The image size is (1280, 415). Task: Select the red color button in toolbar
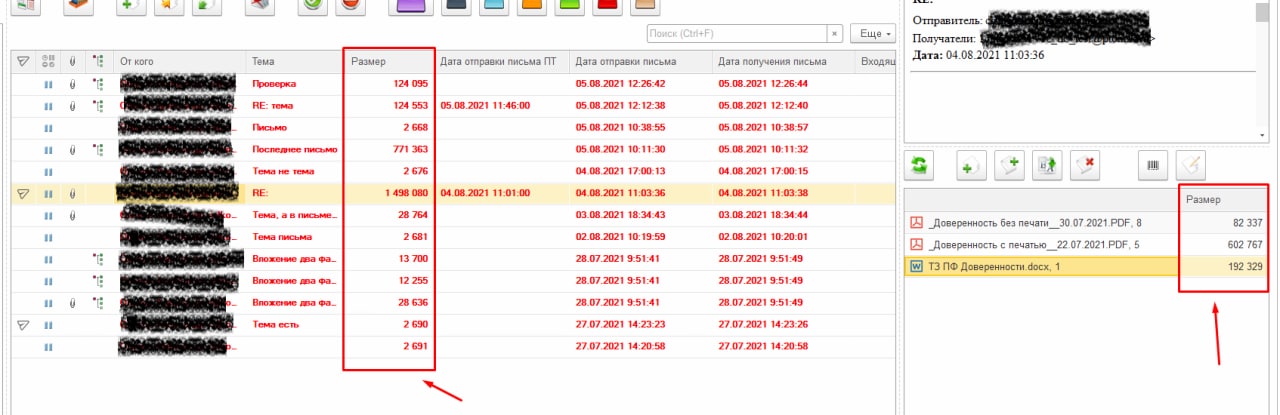607,6
